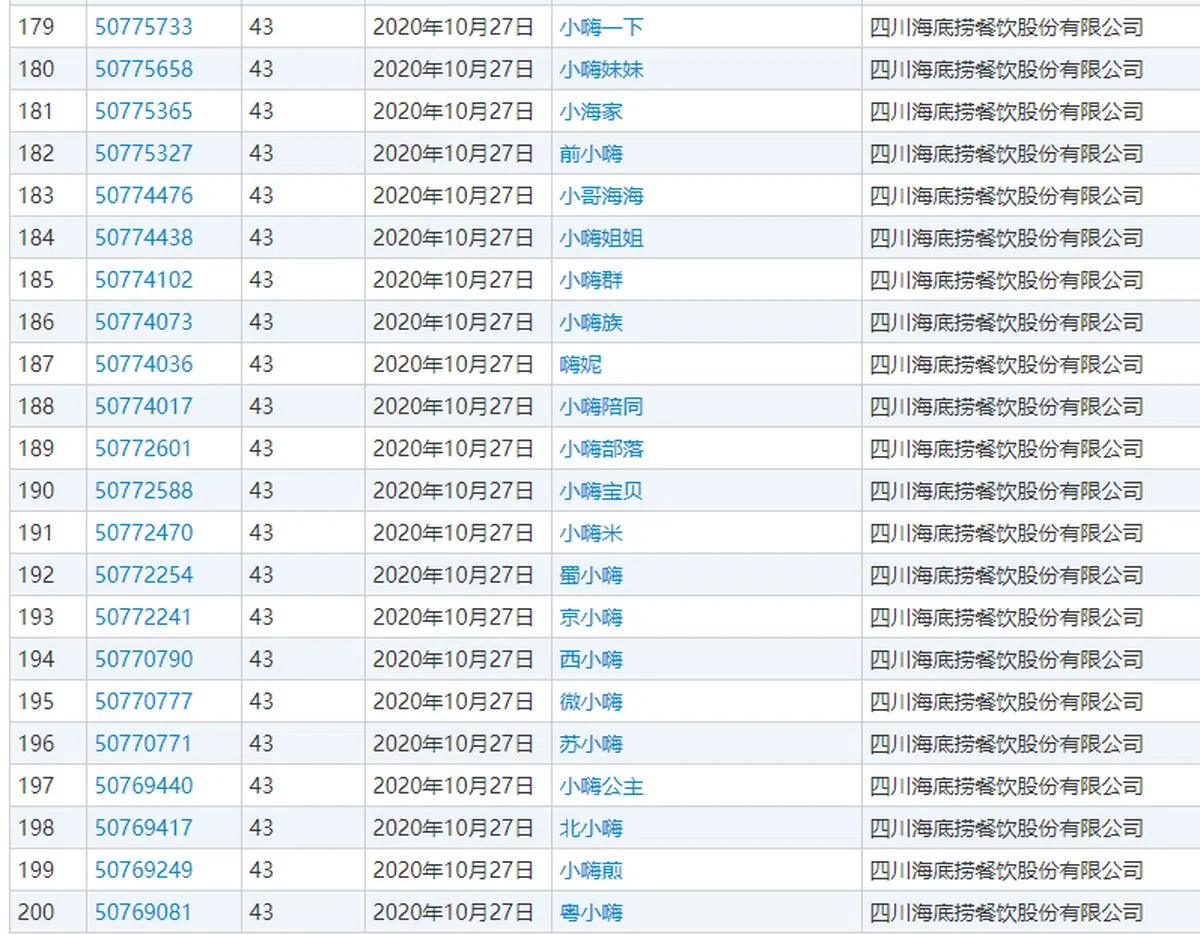Image resolution: width=1200 pixels, height=935 pixels.
Task: View the 小嗨公主 trademark entry
Action: [x=599, y=786]
